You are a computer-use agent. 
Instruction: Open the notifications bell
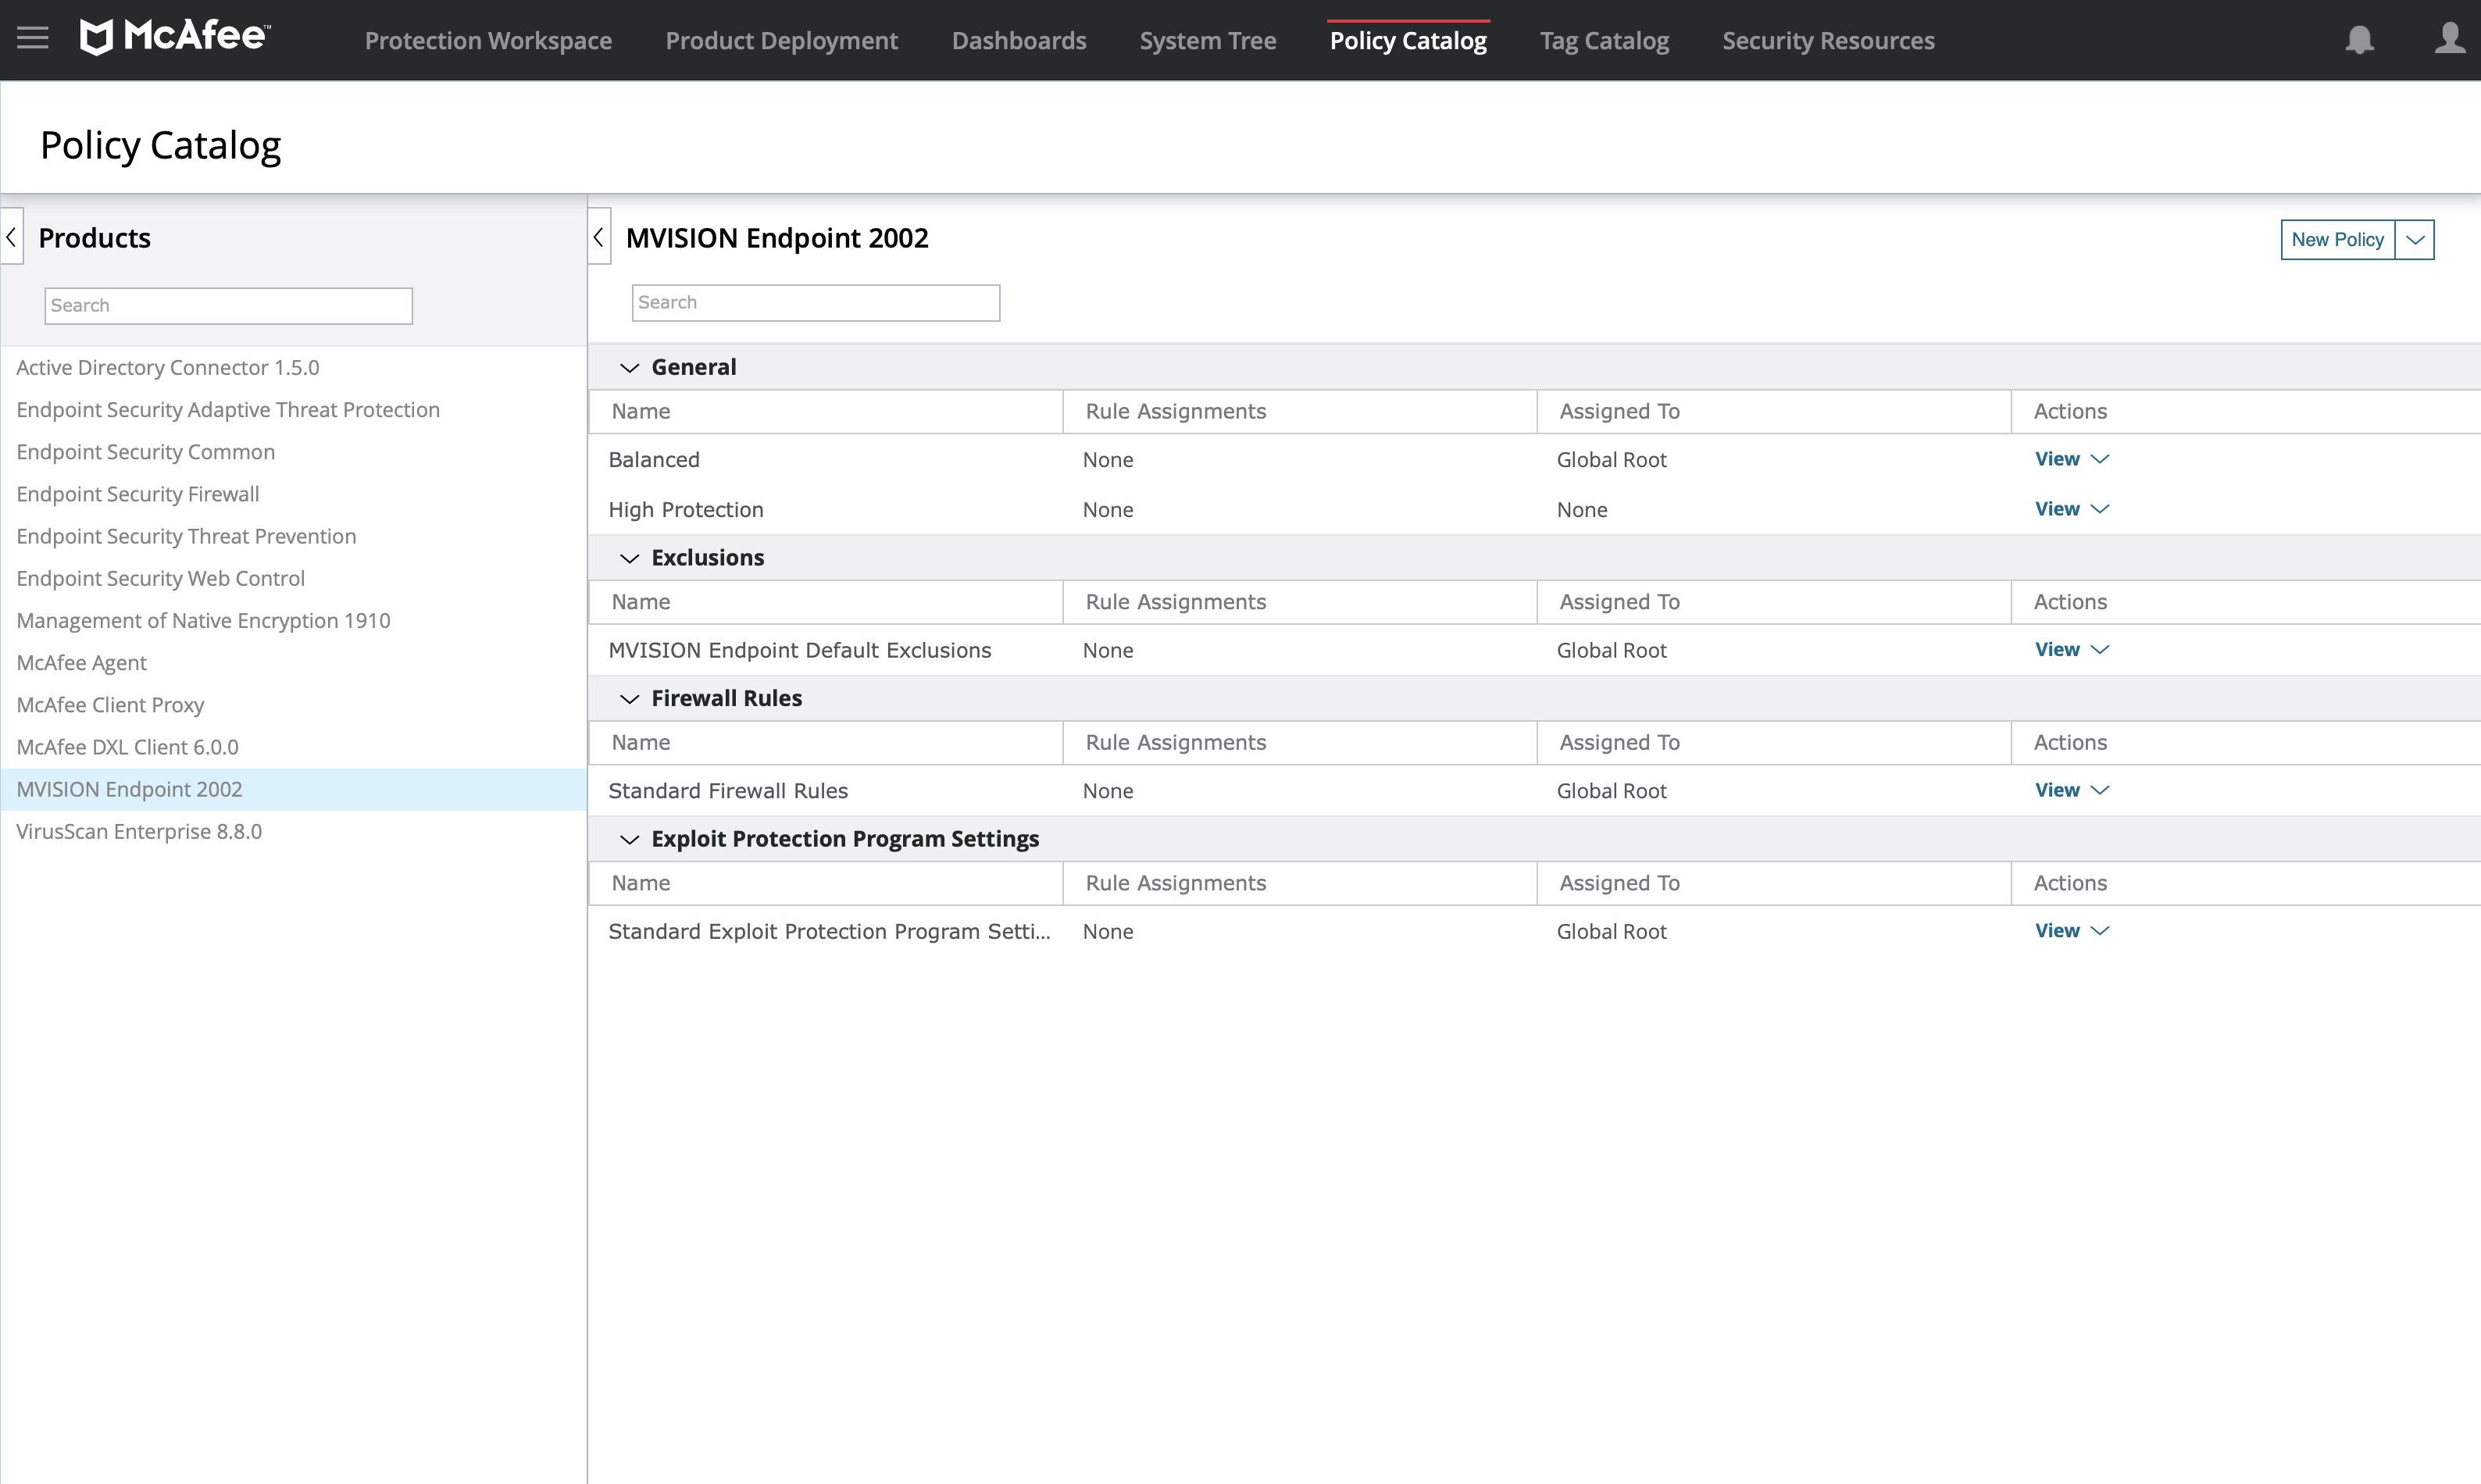(x=2359, y=40)
